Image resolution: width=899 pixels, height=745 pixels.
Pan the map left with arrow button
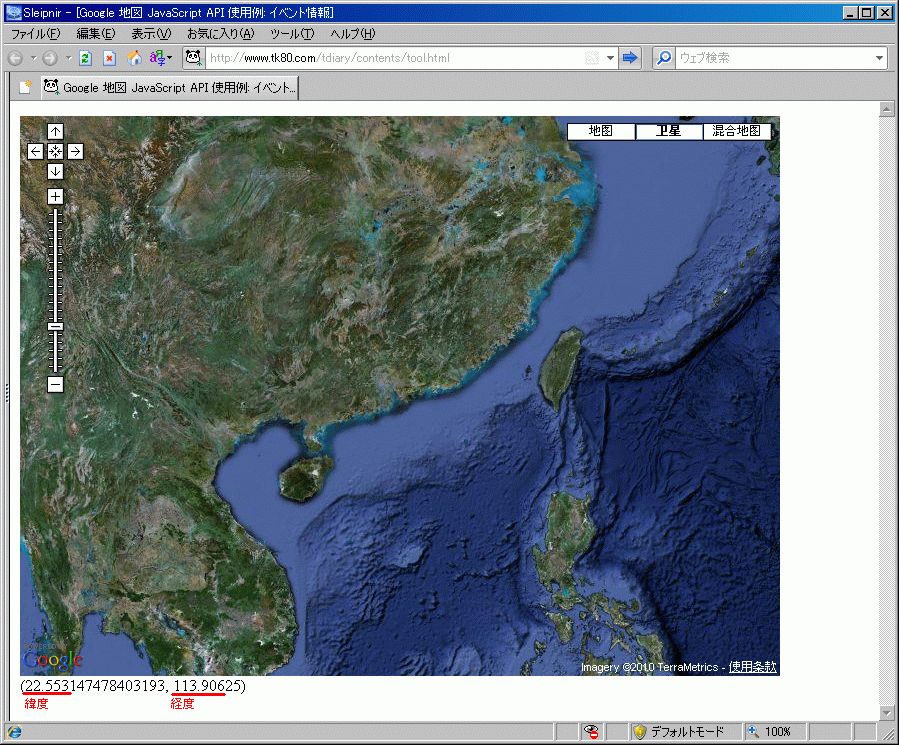[x=36, y=151]
